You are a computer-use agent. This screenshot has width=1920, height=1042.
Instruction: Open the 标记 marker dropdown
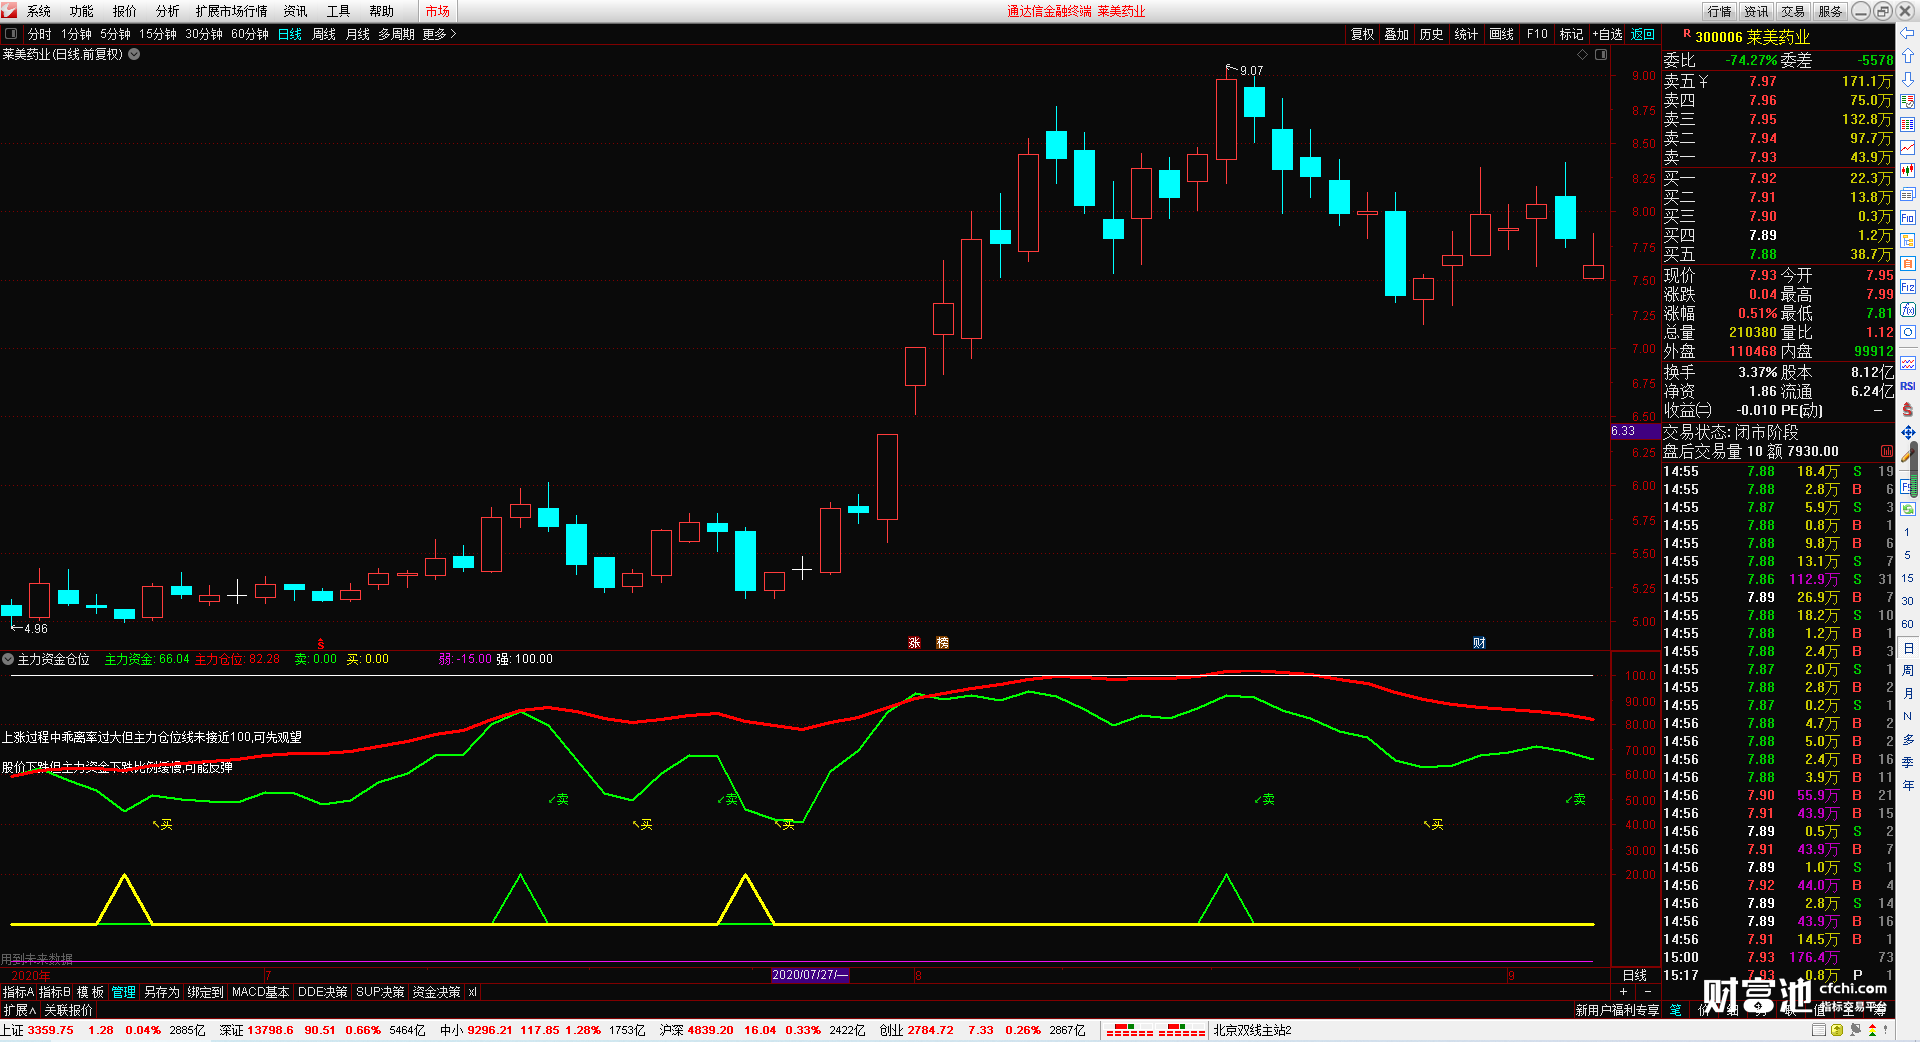[x=1570, y=34]
